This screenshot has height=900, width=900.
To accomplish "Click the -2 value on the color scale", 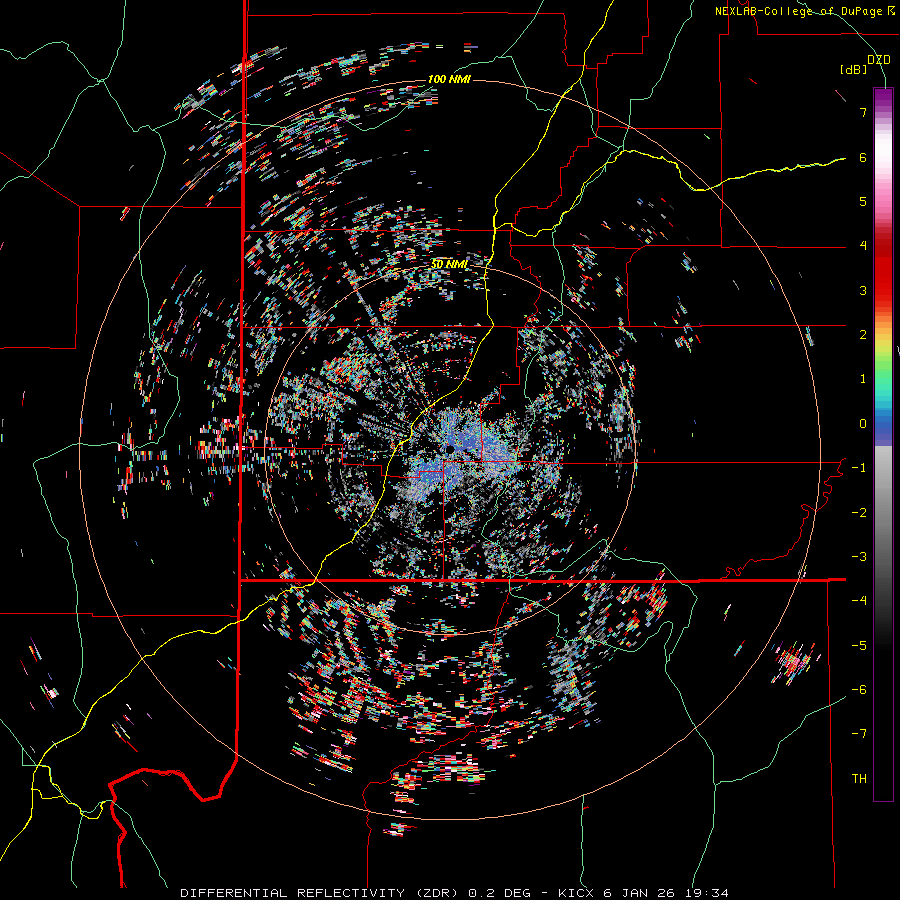I will click(859, 513).
